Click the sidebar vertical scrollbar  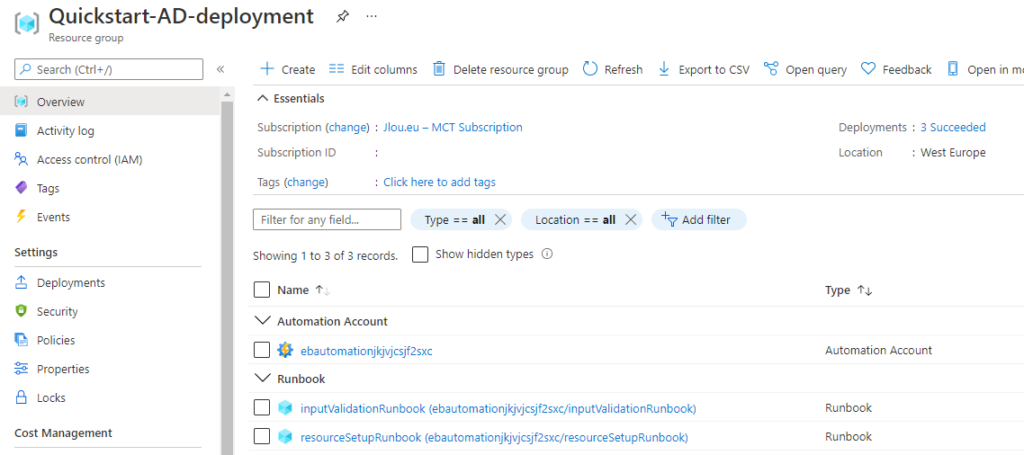pyautogui.click(x=228, y=277)
